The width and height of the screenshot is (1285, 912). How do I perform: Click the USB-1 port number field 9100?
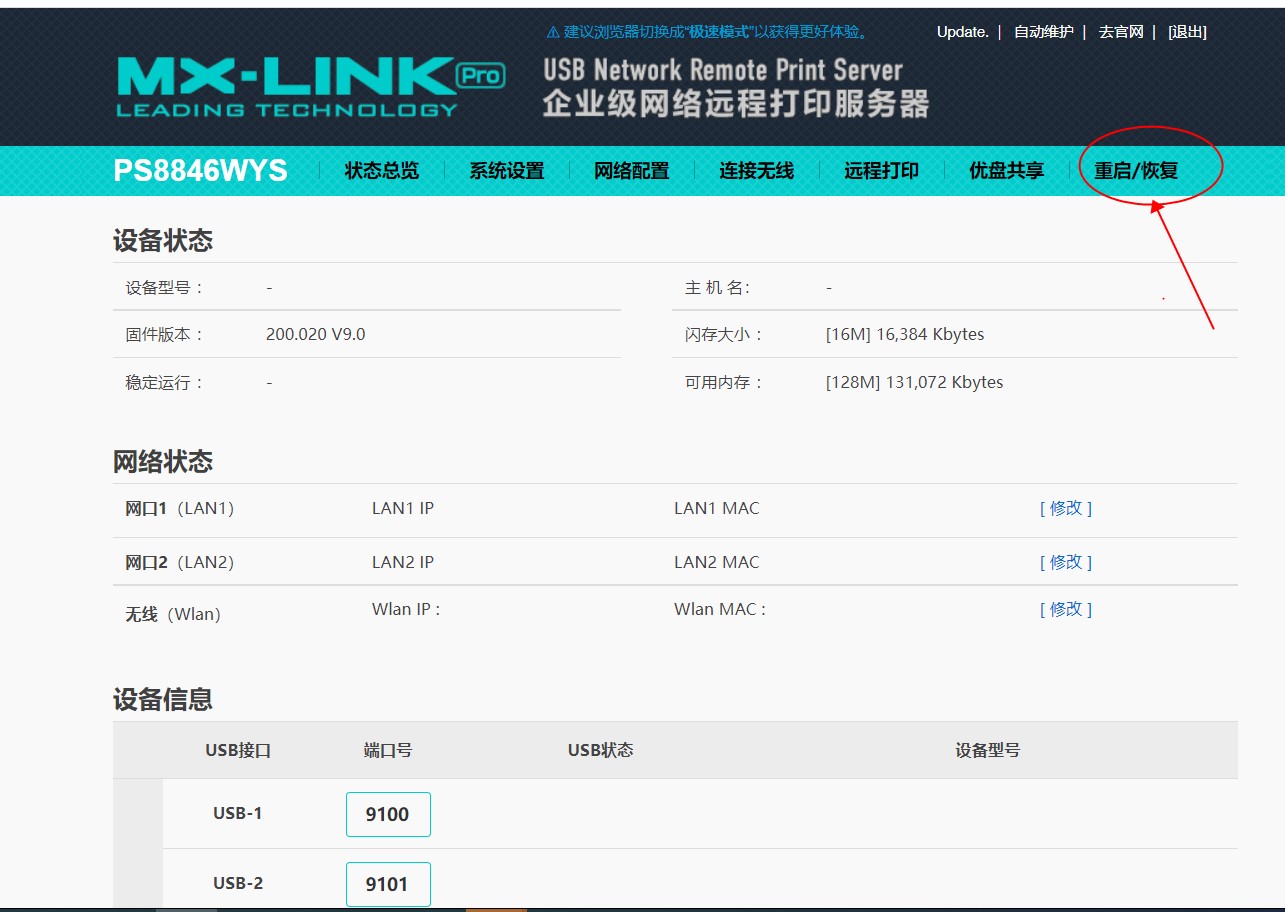click(x=388, y=814)
